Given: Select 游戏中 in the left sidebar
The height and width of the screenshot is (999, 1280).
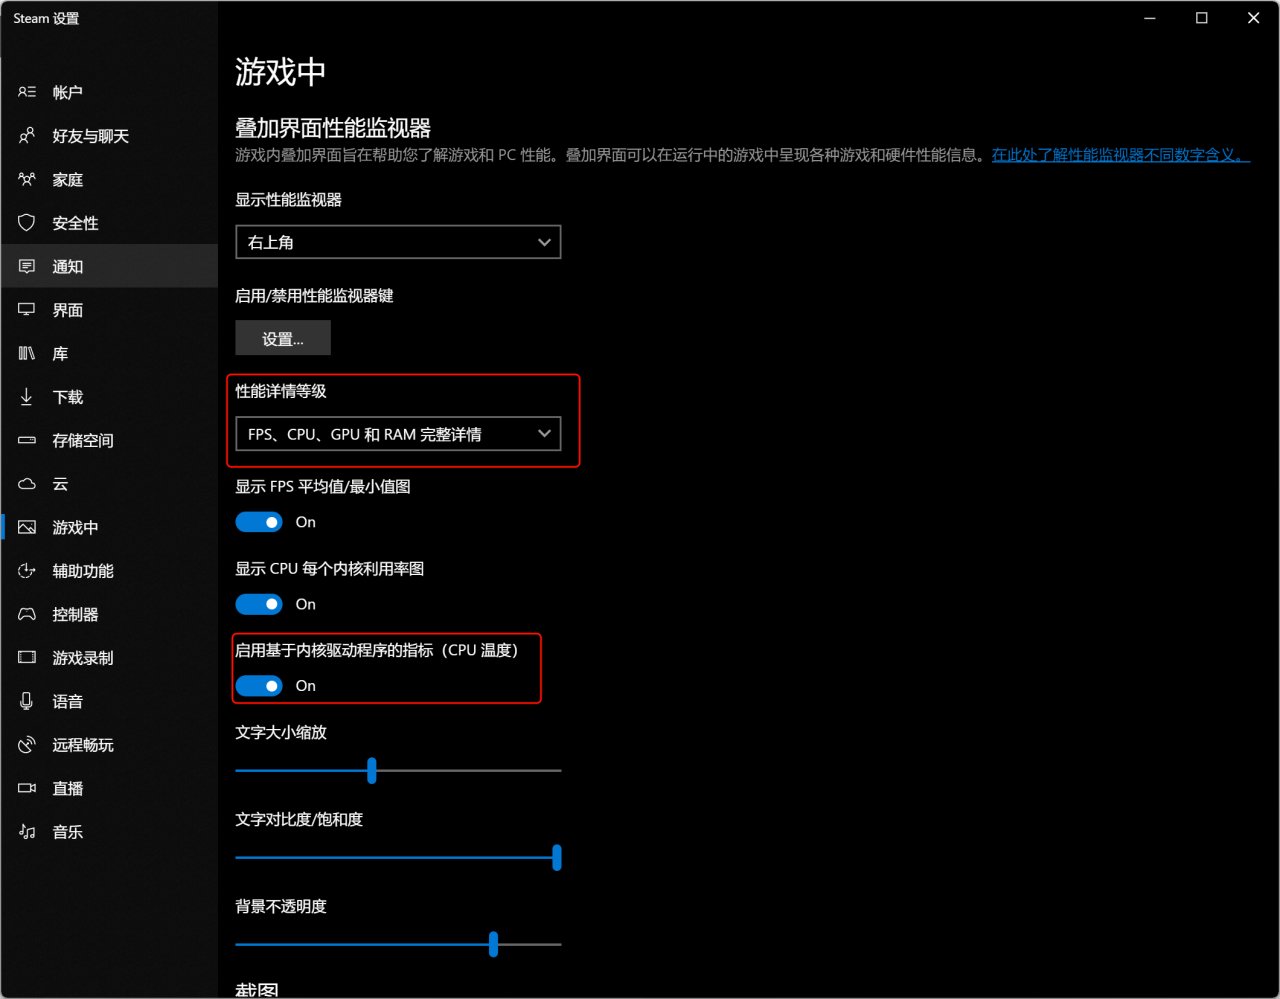Looking at the screenshot, I should point(109,527).
